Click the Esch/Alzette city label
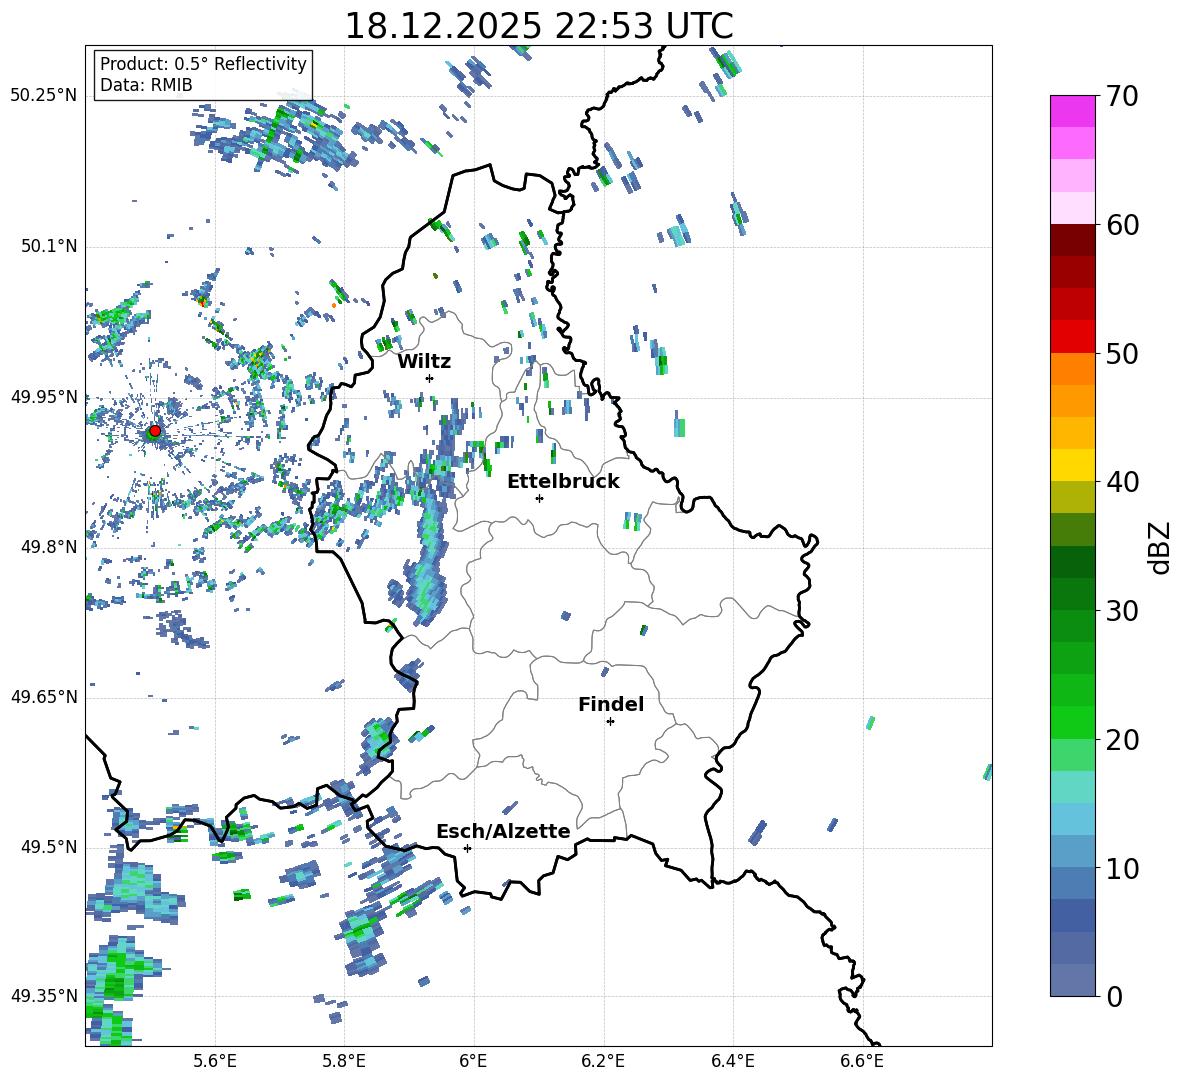The height and width of the screenshot is (1081, 1184). [503, 831]
